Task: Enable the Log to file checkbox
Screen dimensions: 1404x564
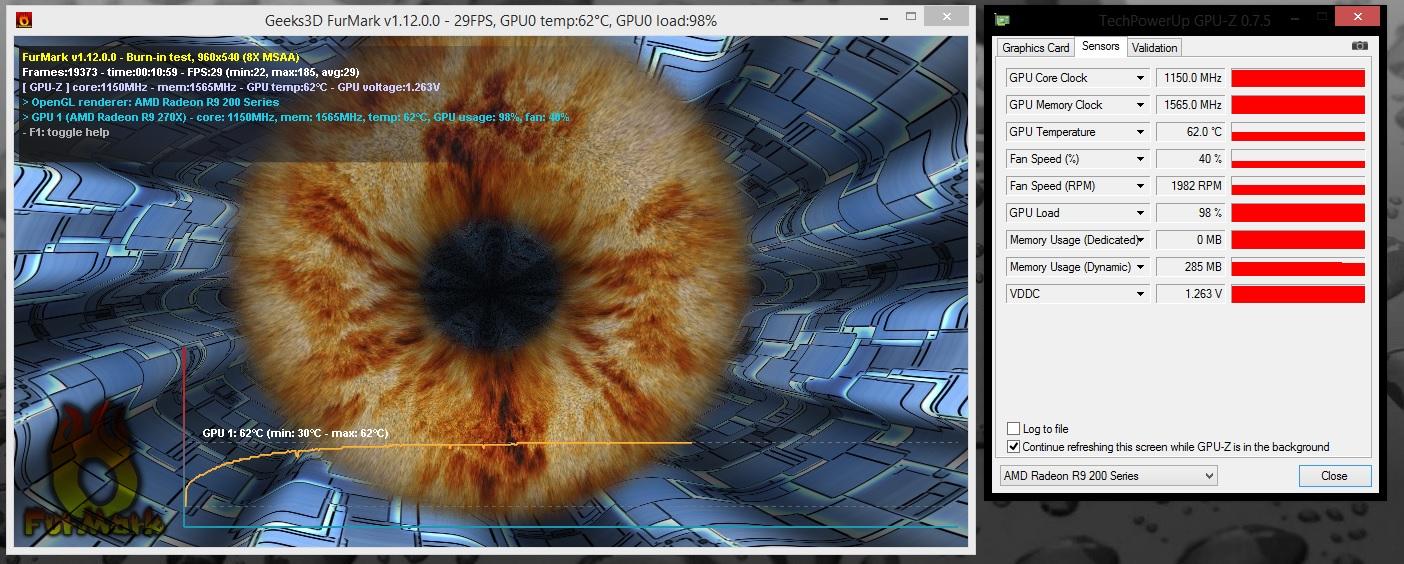Action: click(x=1014, y=429)
